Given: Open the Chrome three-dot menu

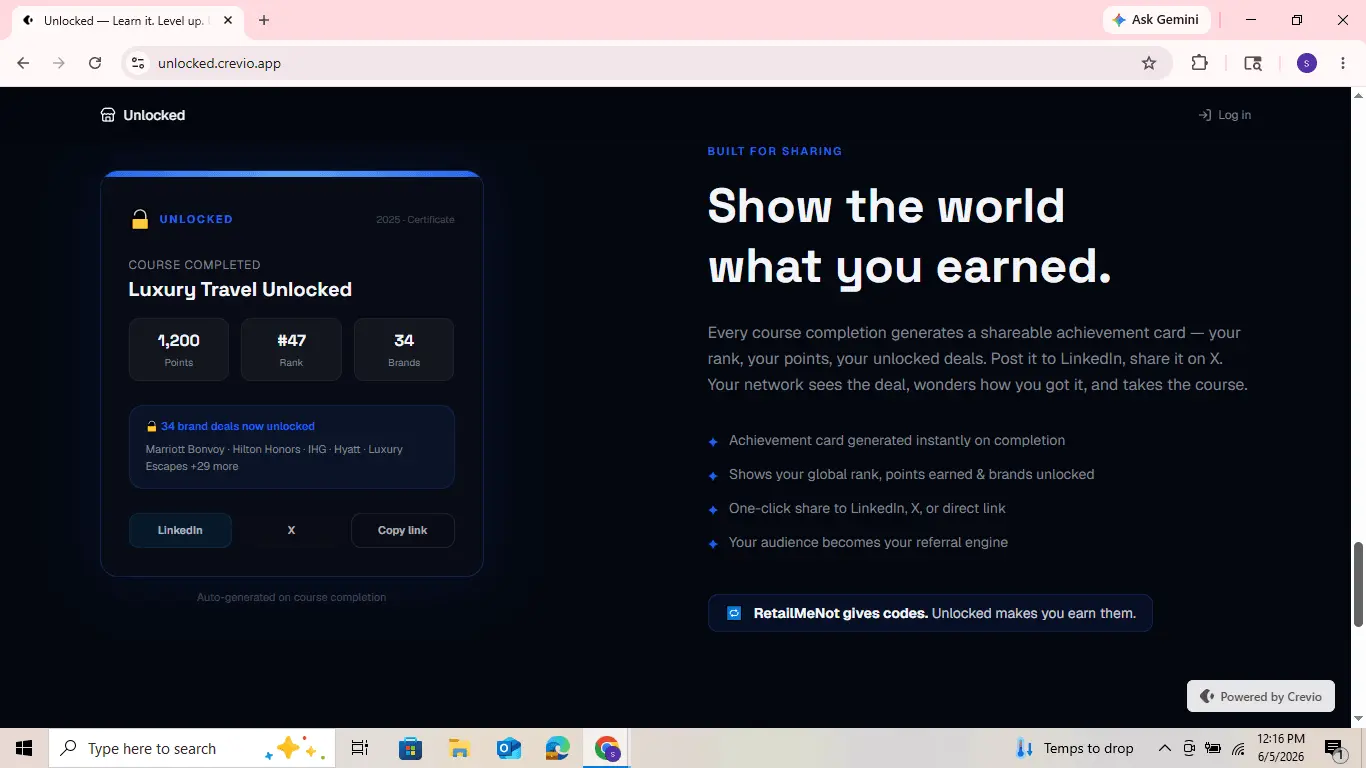Looking at the screenshot, I should coord(1343,63).
